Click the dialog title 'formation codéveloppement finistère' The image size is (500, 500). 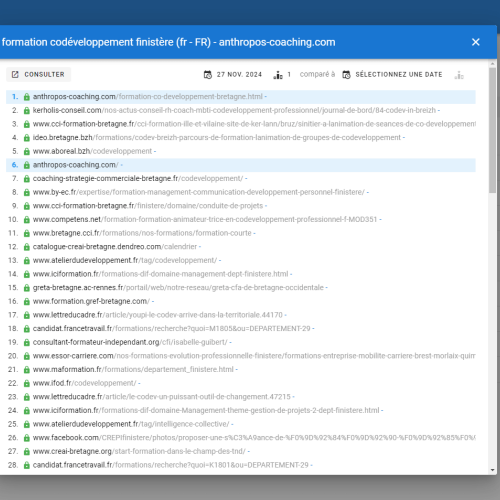[88, 42]
